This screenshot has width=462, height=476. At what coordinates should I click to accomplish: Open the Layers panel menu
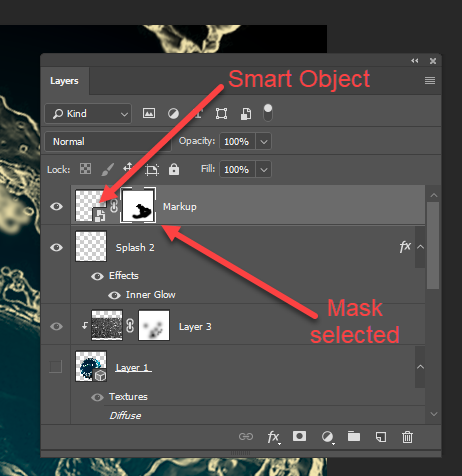430,81
